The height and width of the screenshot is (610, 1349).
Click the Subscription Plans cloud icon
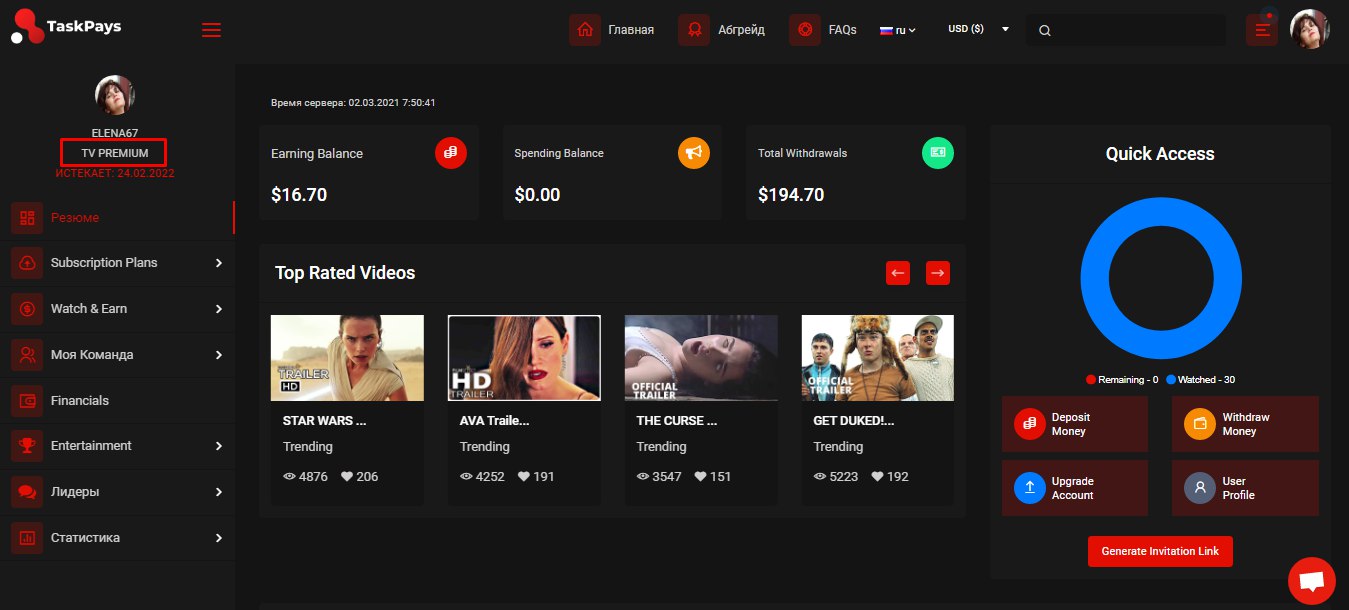[x=27, y=263]
